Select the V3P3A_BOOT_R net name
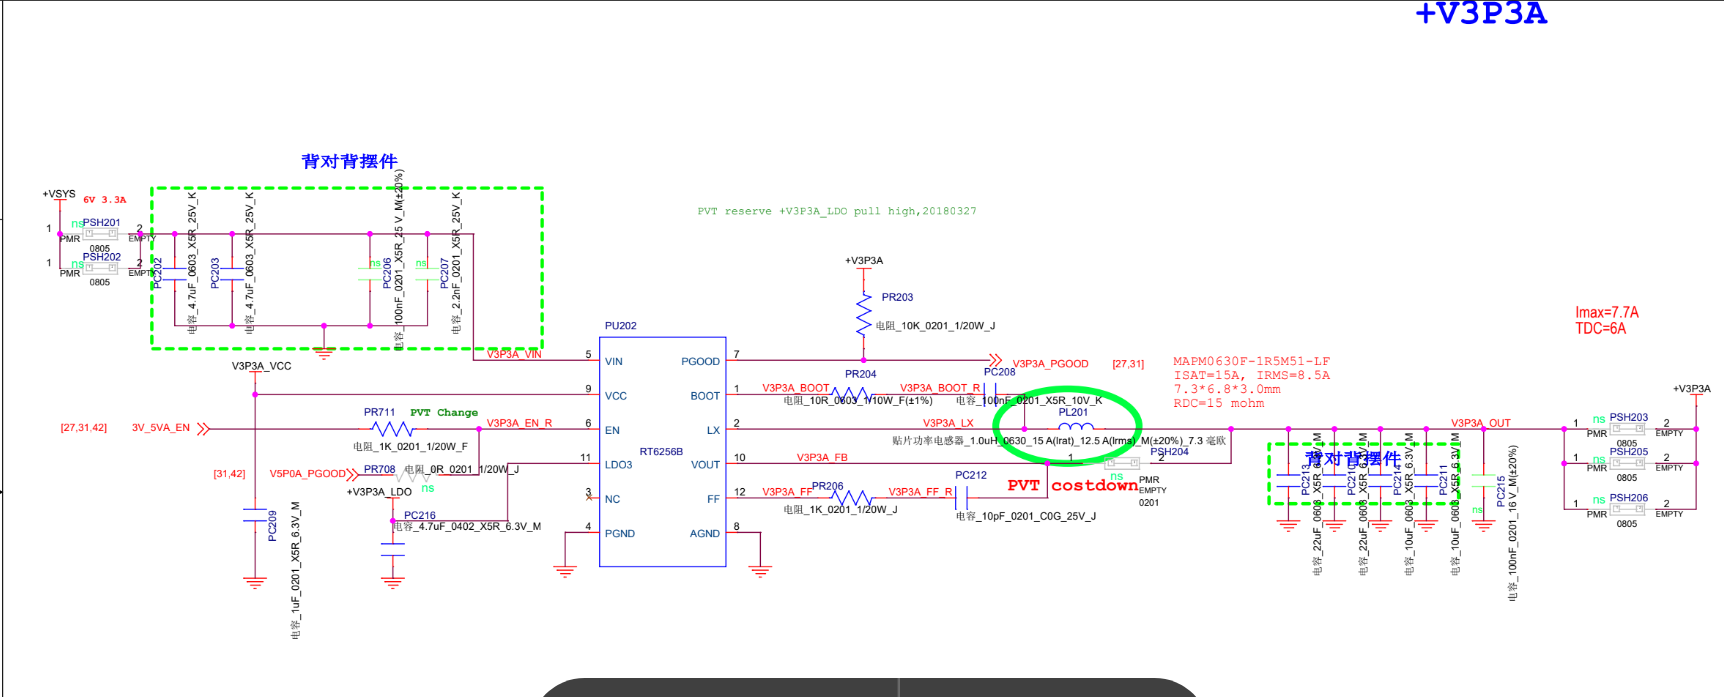1724x697 pixels. pyautogui.click(x=940, y=388)
